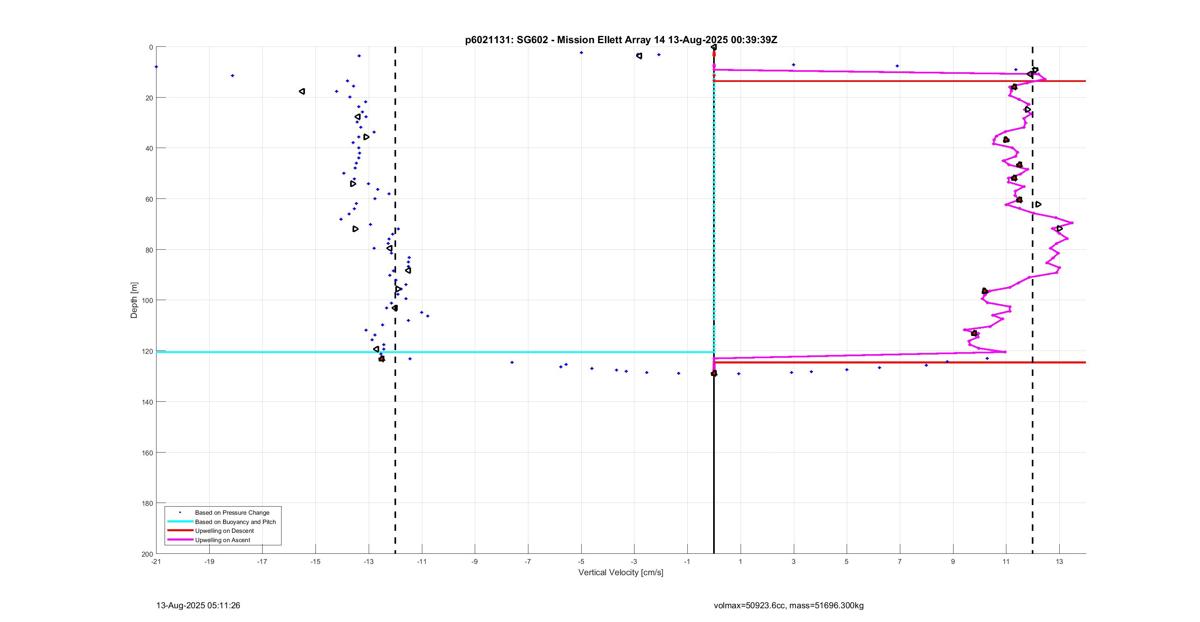Click y-axis depth tick label 60

(148, 199)
